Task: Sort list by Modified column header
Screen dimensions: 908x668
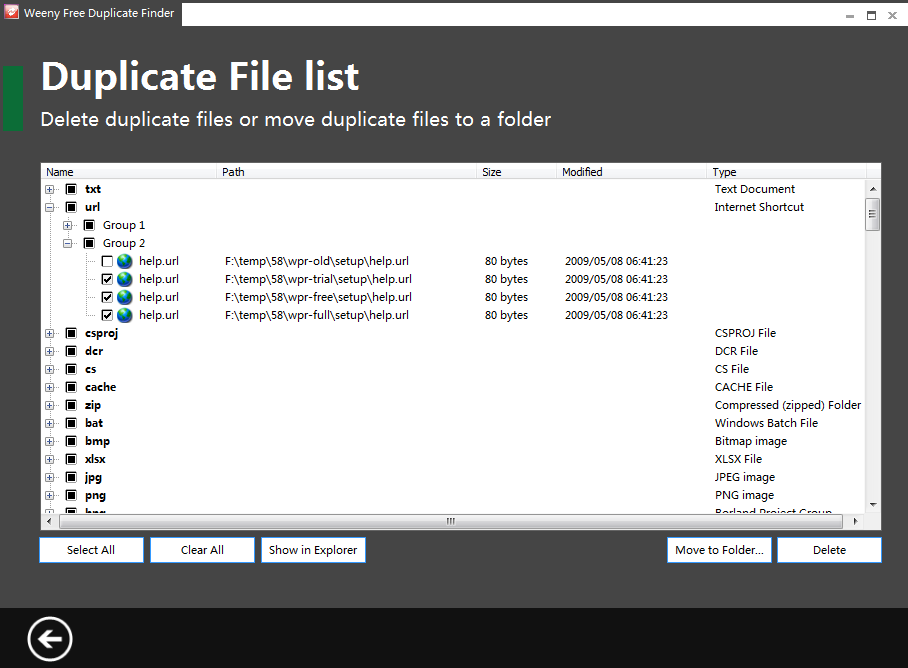Action: (x=631, y=172)
